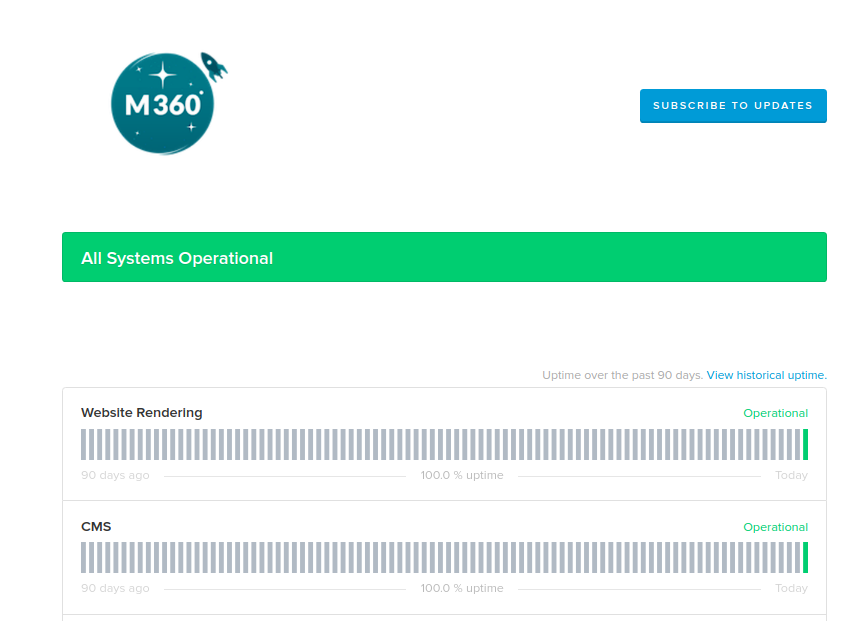Image resolution: width=848 pixels, height=621 pixels.
Task: Click the Subscribe to Updates button
Action: pos(733,106)
